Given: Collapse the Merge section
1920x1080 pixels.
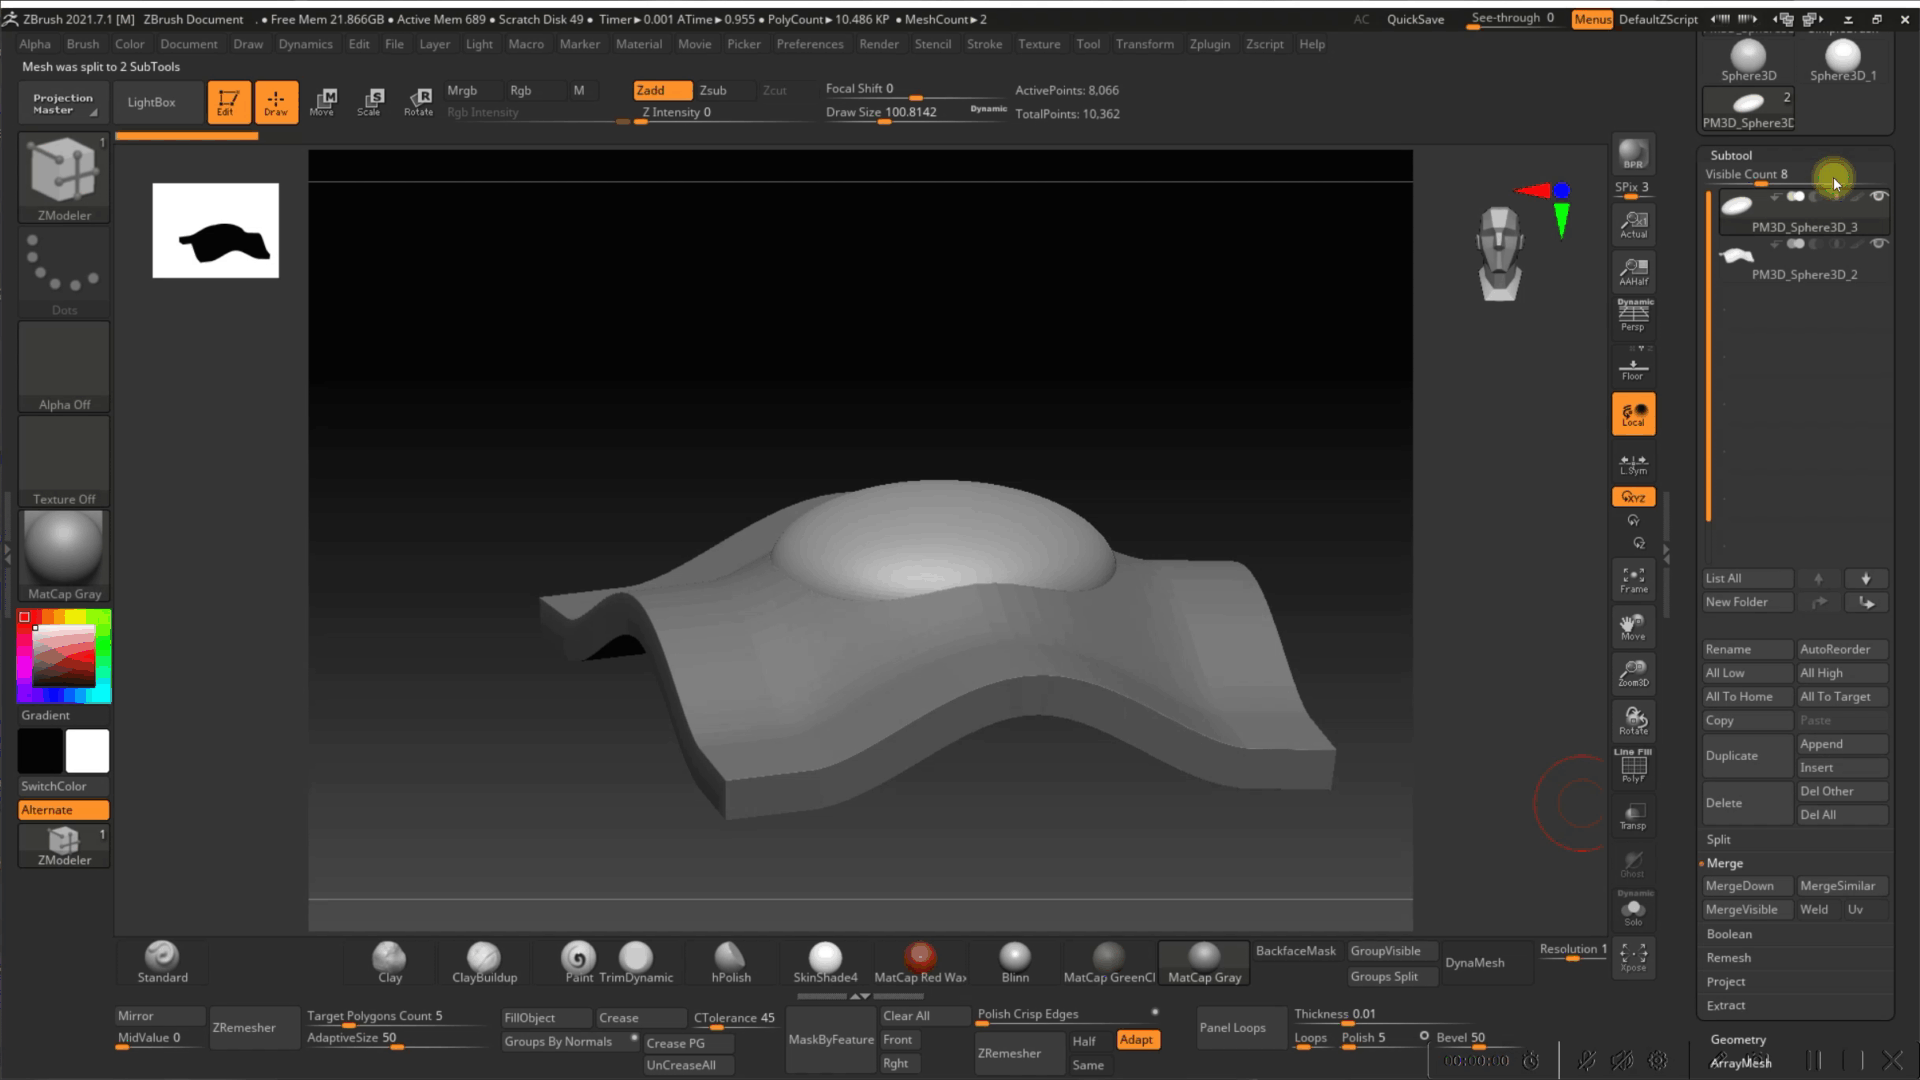Looking at the screenshot, I should pyautogui.click(x=1724, y=863).
